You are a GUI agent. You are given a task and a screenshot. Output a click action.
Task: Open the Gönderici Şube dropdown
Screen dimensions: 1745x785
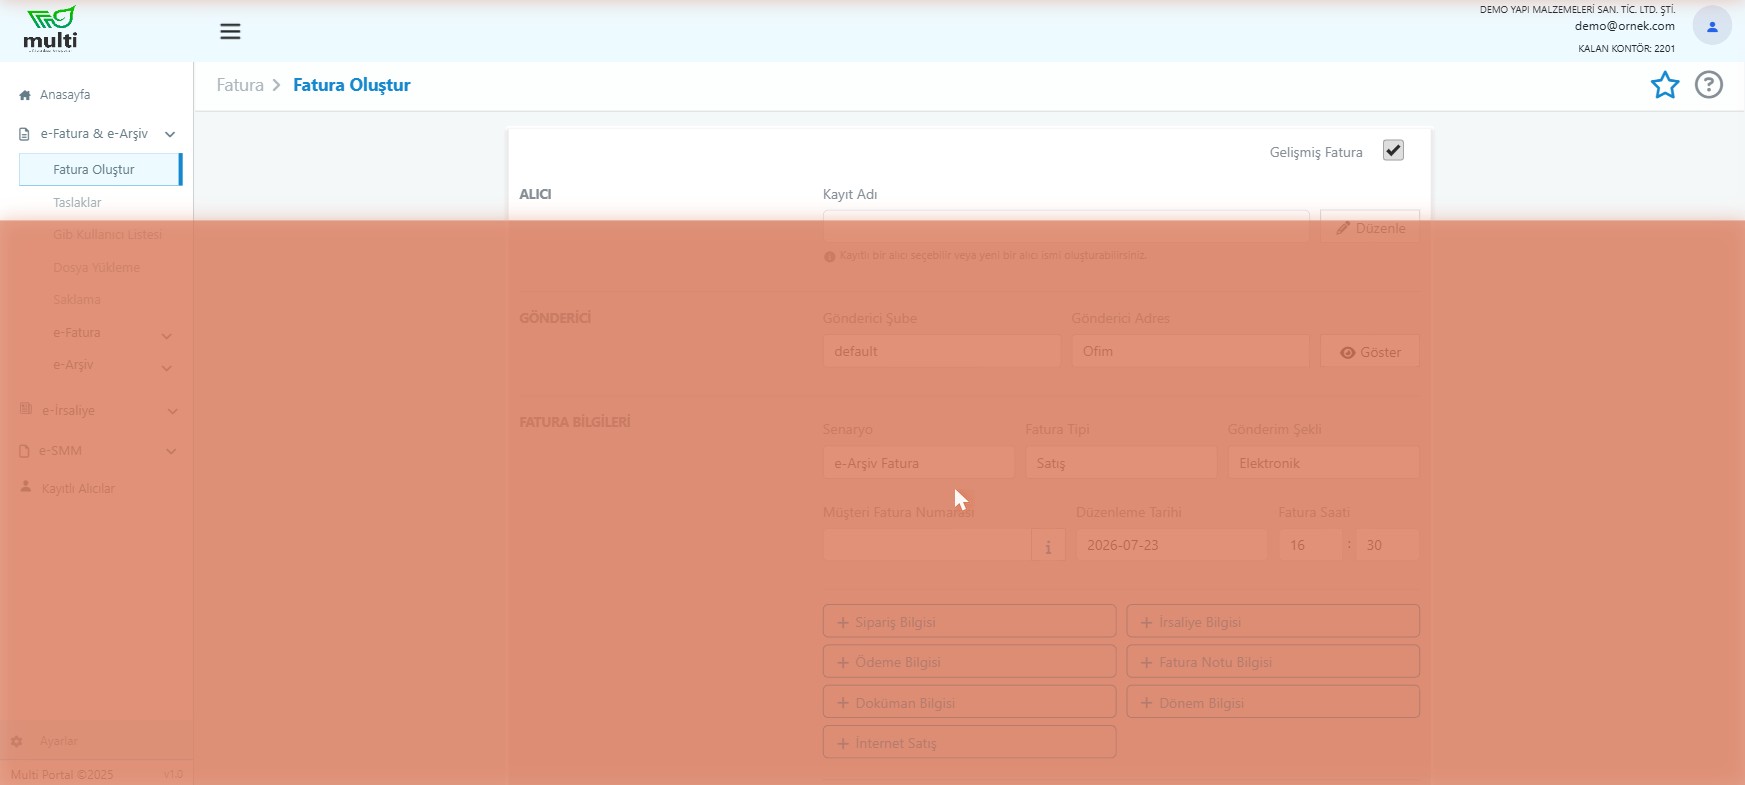[941, 351]
